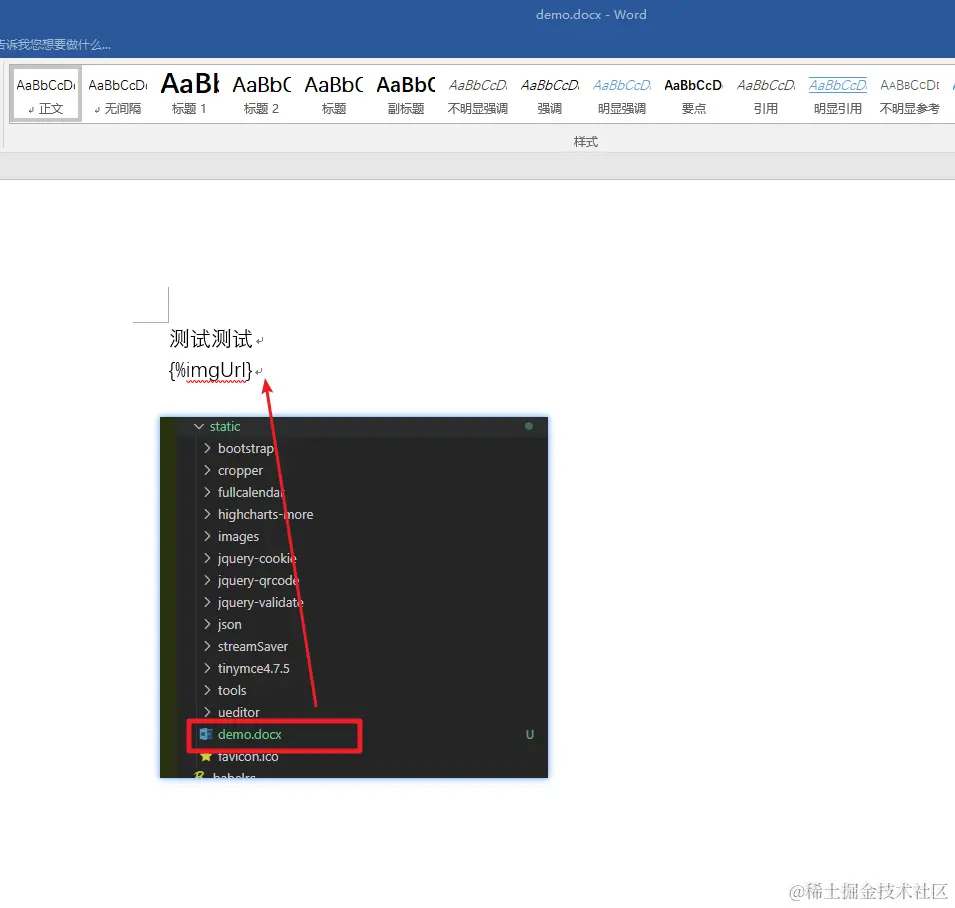The image size is (955, 908).
Task: Click the {%imgUrl} placeholder text
Action: tap(210, 370)
